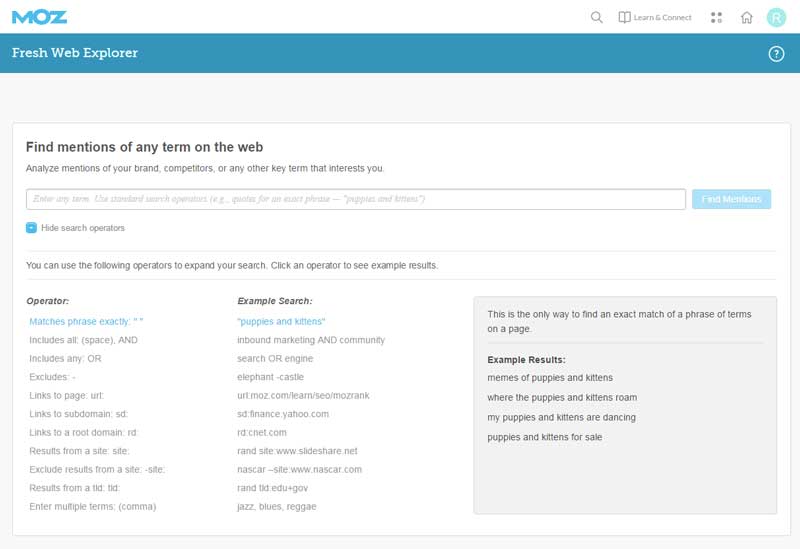Click the nascar -site:www.nascar.com example
This screenshot has width=800, height=549.
click(299, 469)
